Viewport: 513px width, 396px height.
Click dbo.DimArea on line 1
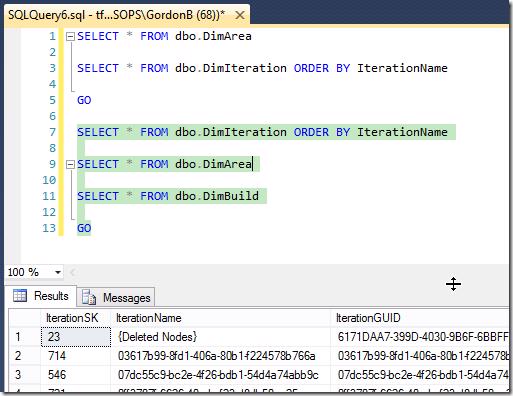coord(213,36)
